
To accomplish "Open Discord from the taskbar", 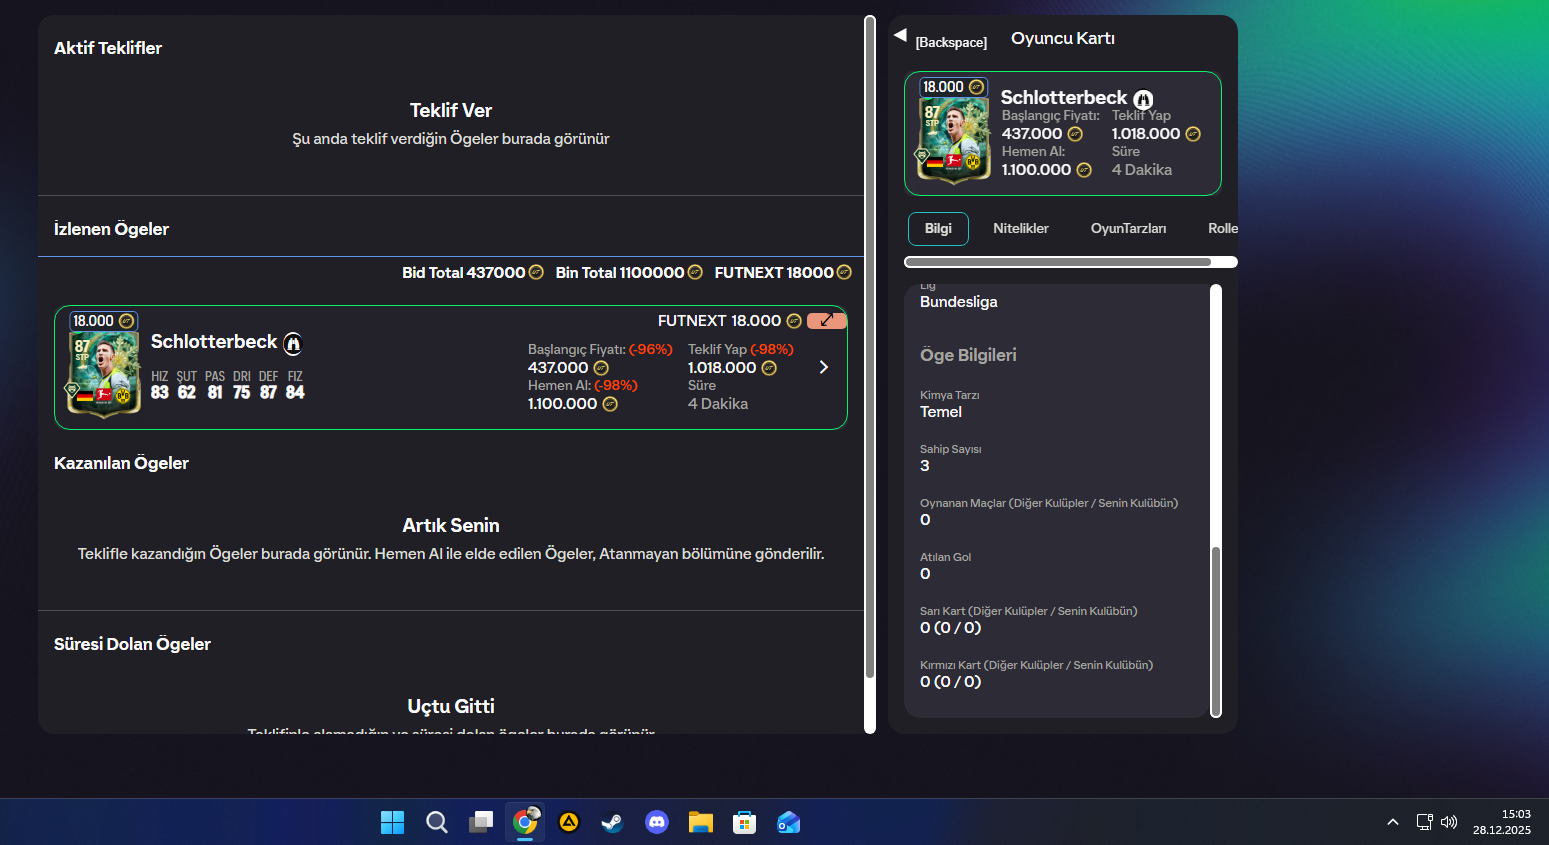I will pyautogui.click(x=657, y=822).
